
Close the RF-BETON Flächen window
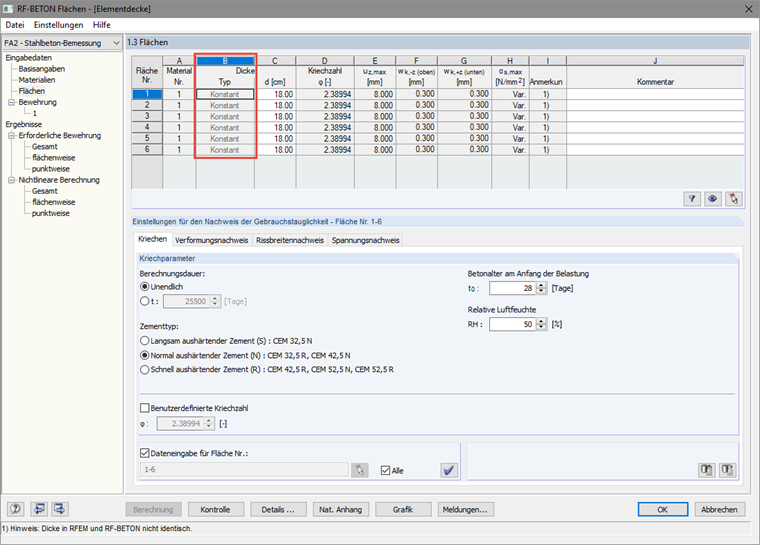tap(748, 9)
